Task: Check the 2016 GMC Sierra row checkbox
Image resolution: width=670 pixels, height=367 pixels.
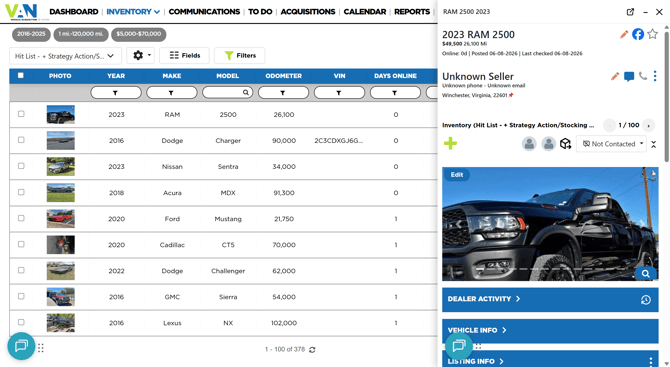Action: tap(21, 296)
